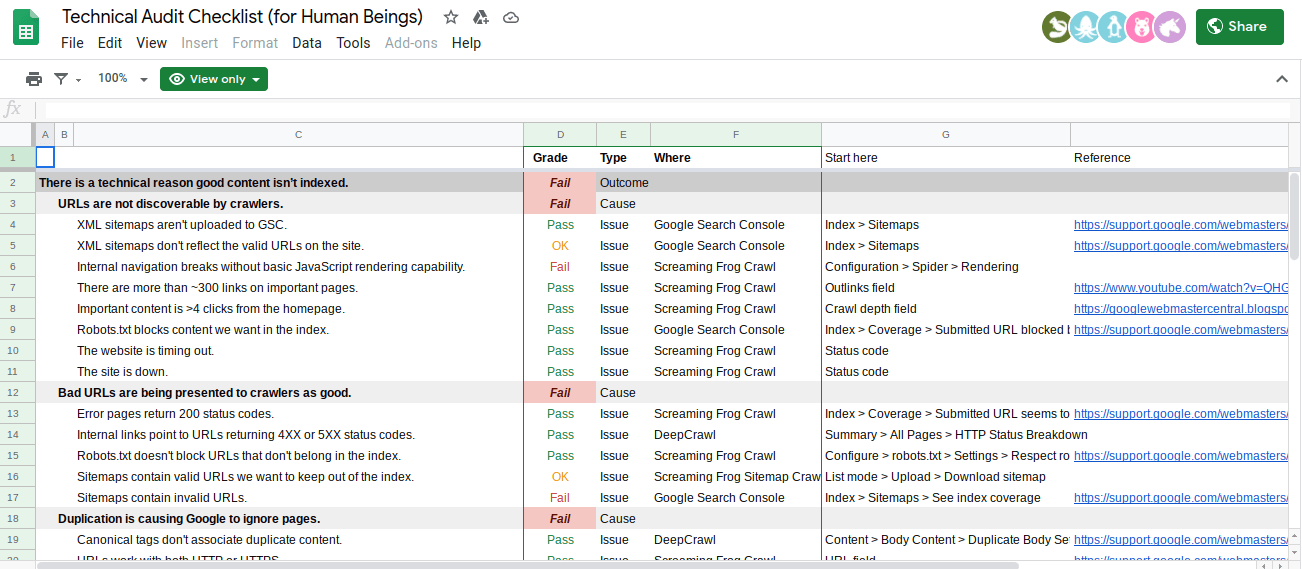Click the first anonymous collaborator avatar
This screenshot has height=569, width=1302.
[1056, 27]
